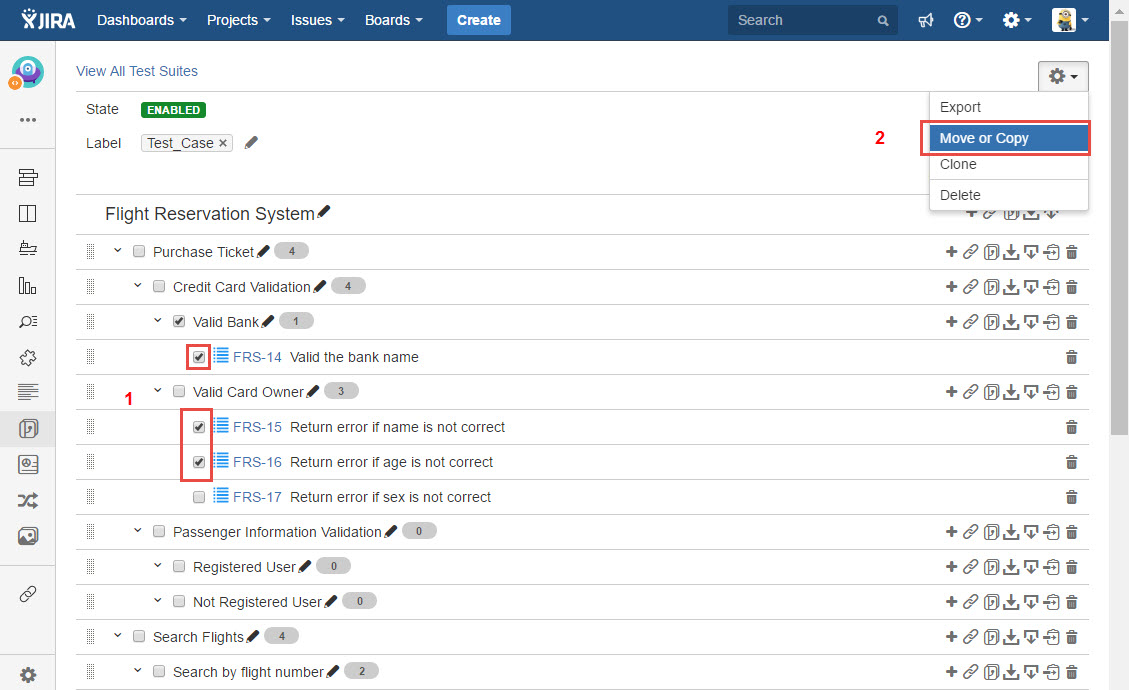Screen dimensions: 1129x690
Task: Uncheck the FRS-14 checkbox
Action: pyautogui.click(x=199, y=357)
